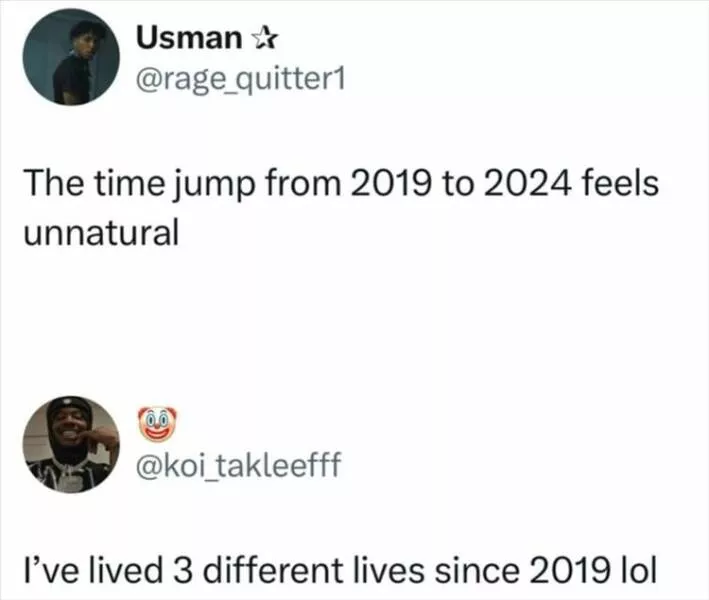Screen dimensions: 709x600
Task: Click the word "The" starting Usman's tweet
Action: [52, 187]
